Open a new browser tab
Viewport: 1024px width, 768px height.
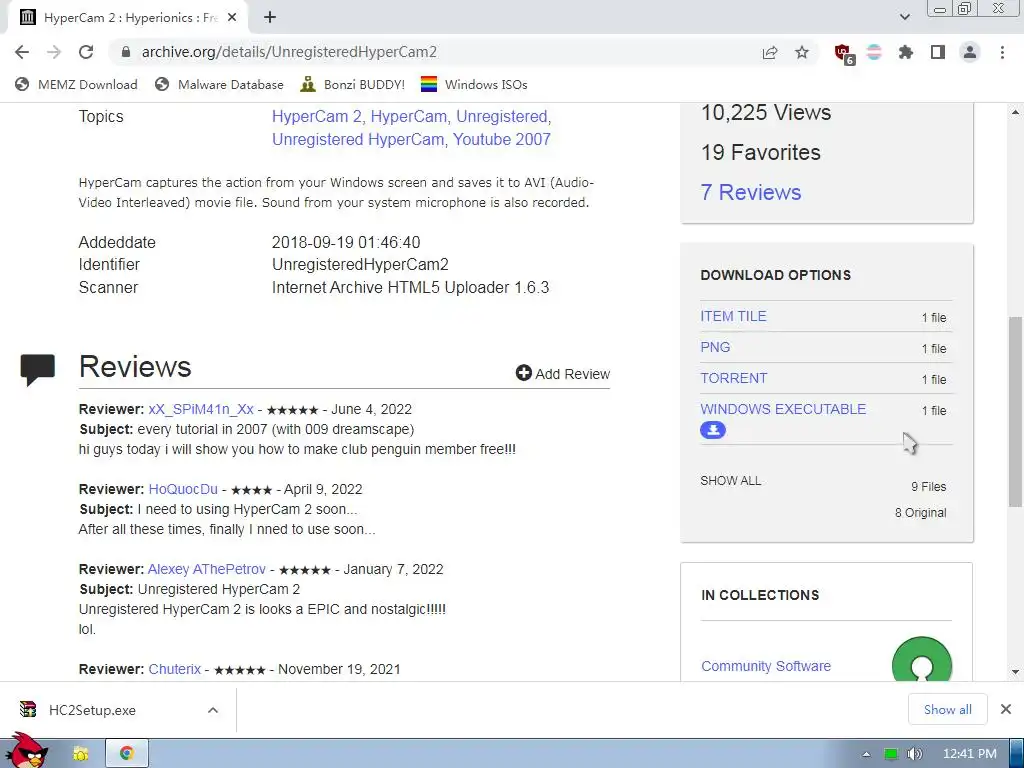coord(270,18)
